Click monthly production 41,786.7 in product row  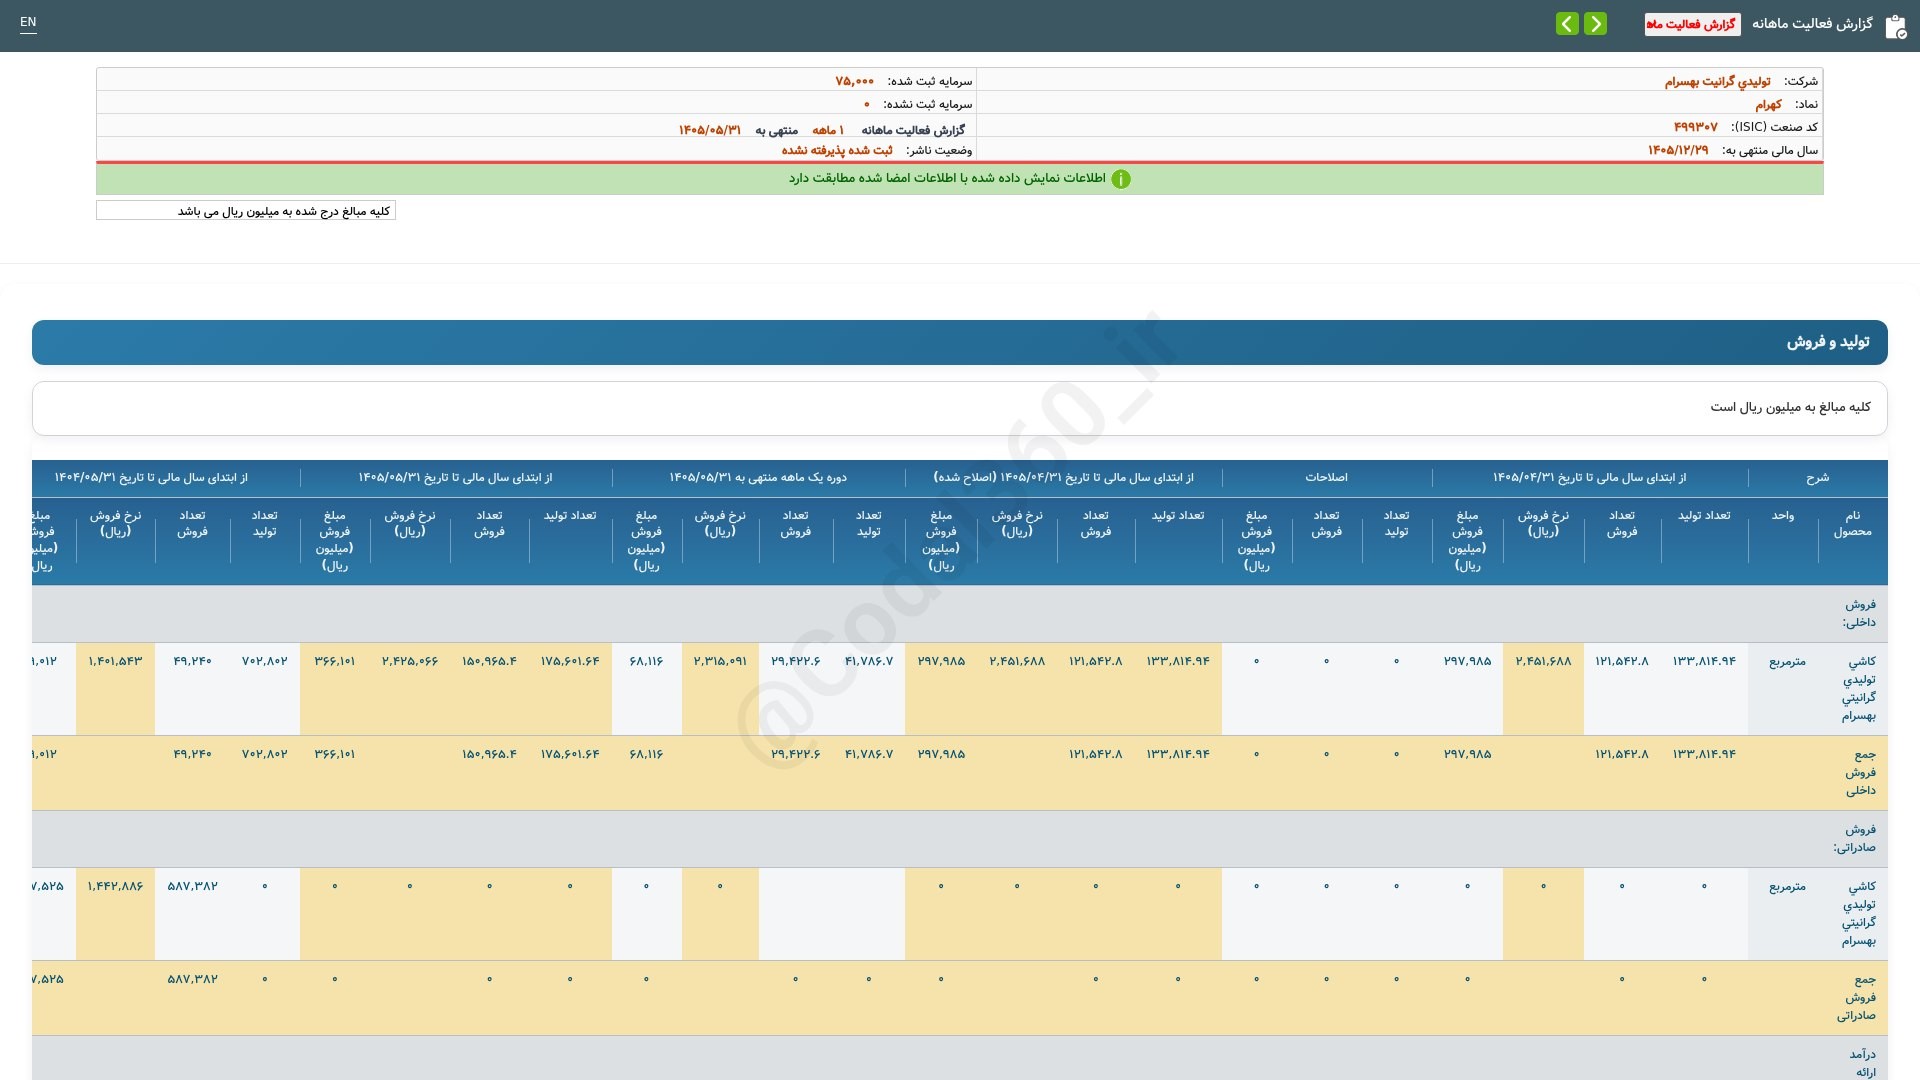[869, 662]
